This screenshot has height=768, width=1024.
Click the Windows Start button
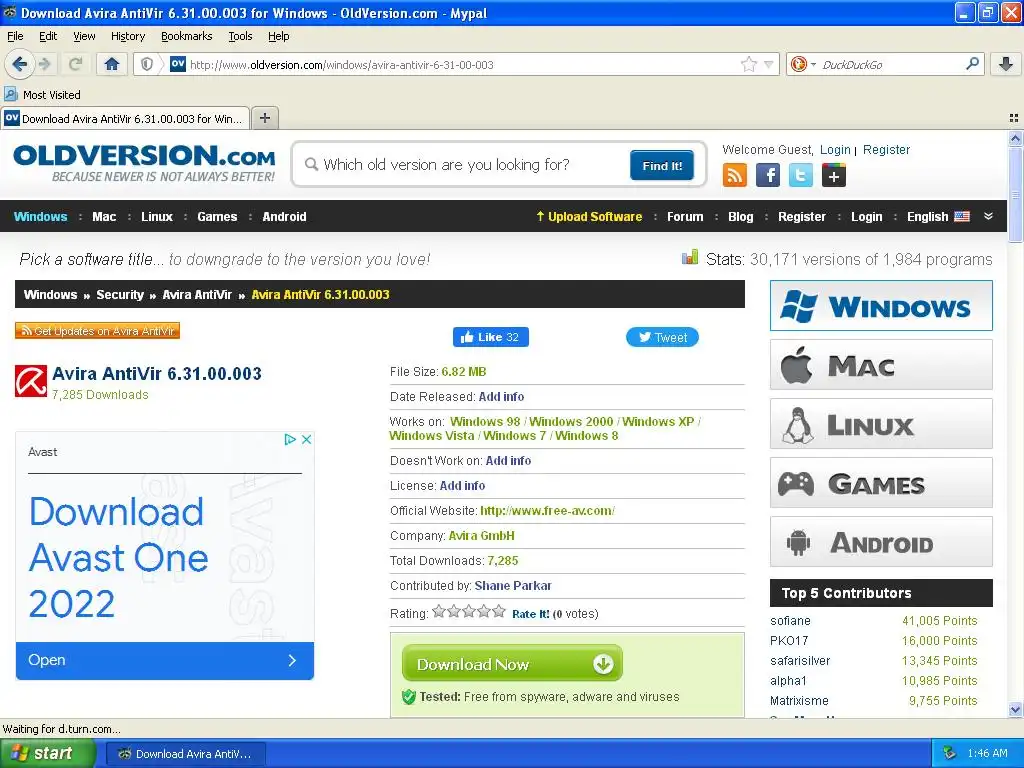pos(48,753)
